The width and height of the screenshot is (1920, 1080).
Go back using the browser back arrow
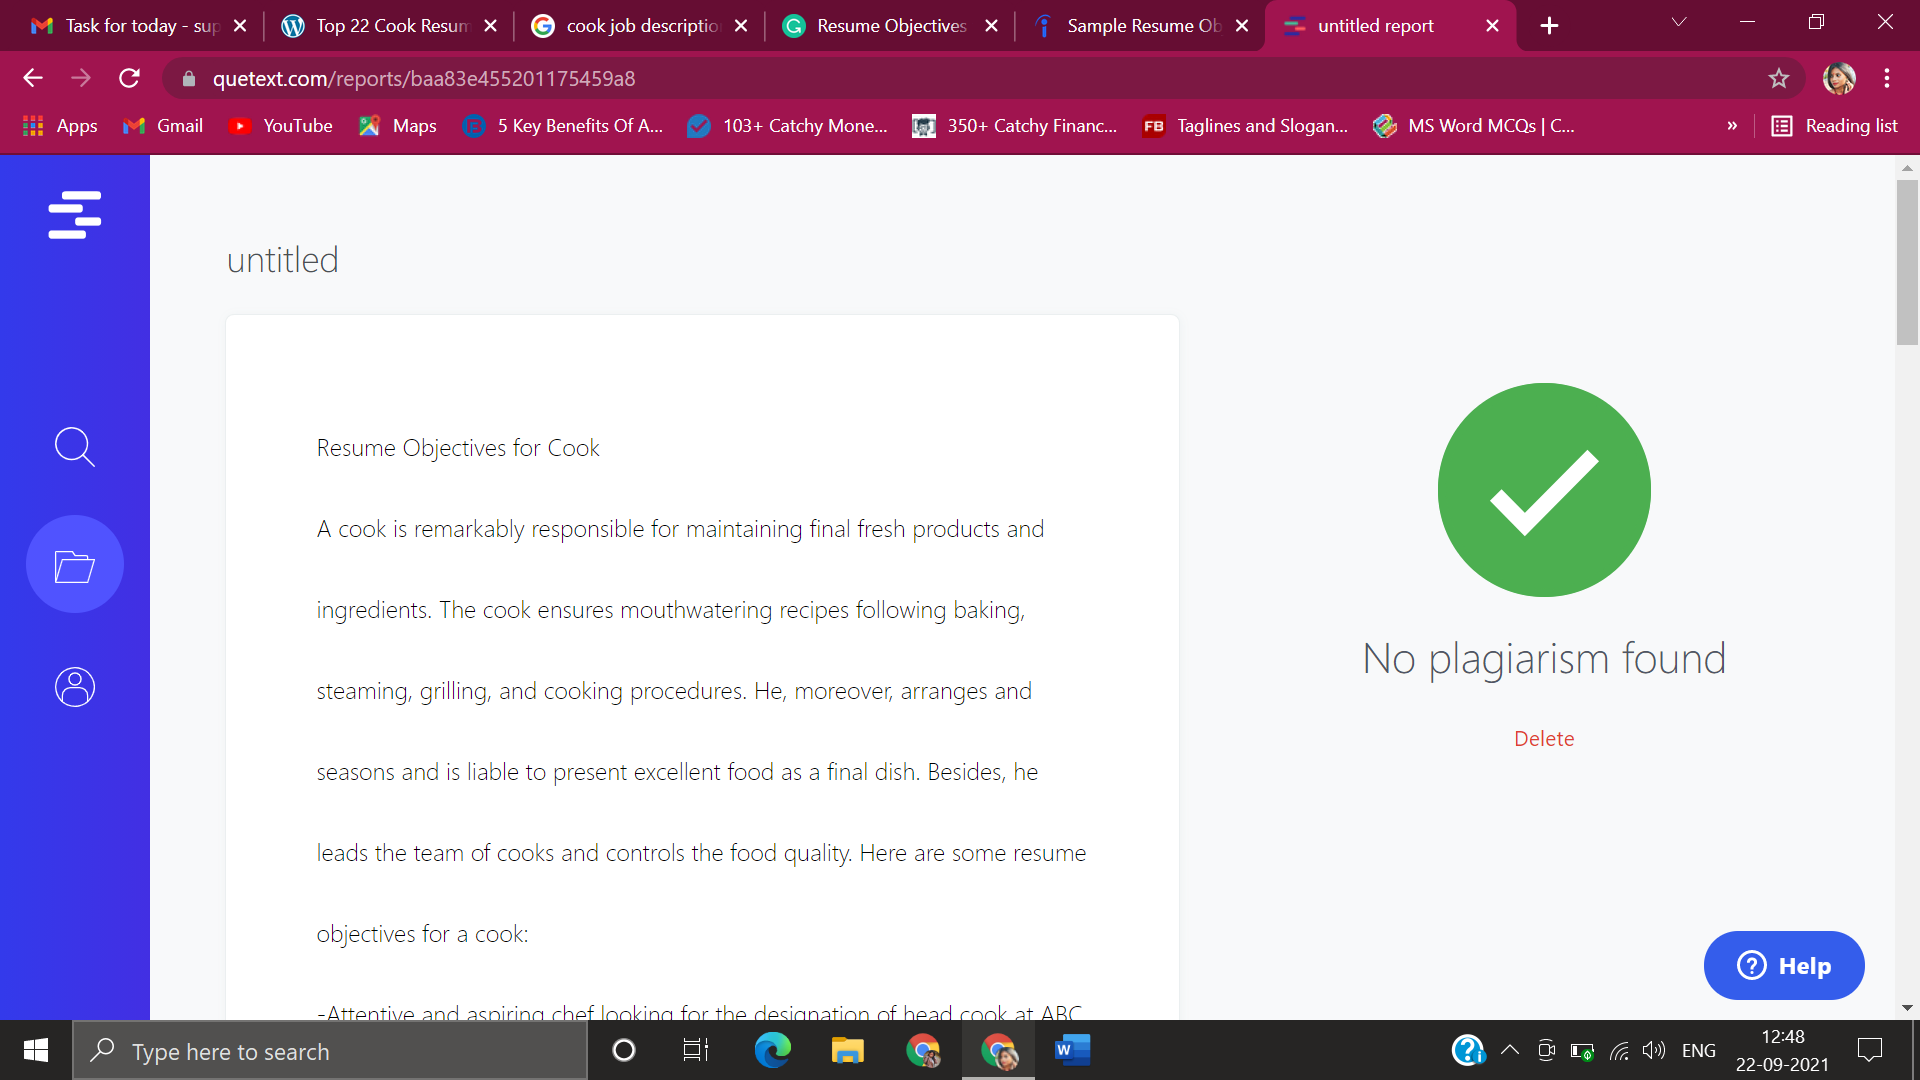coord(33,78)
